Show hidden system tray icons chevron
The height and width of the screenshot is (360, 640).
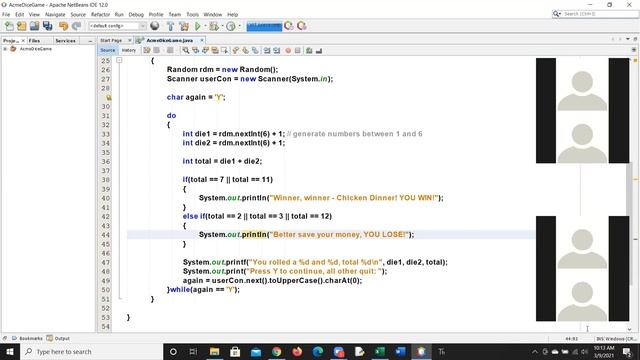click(535, 352)
